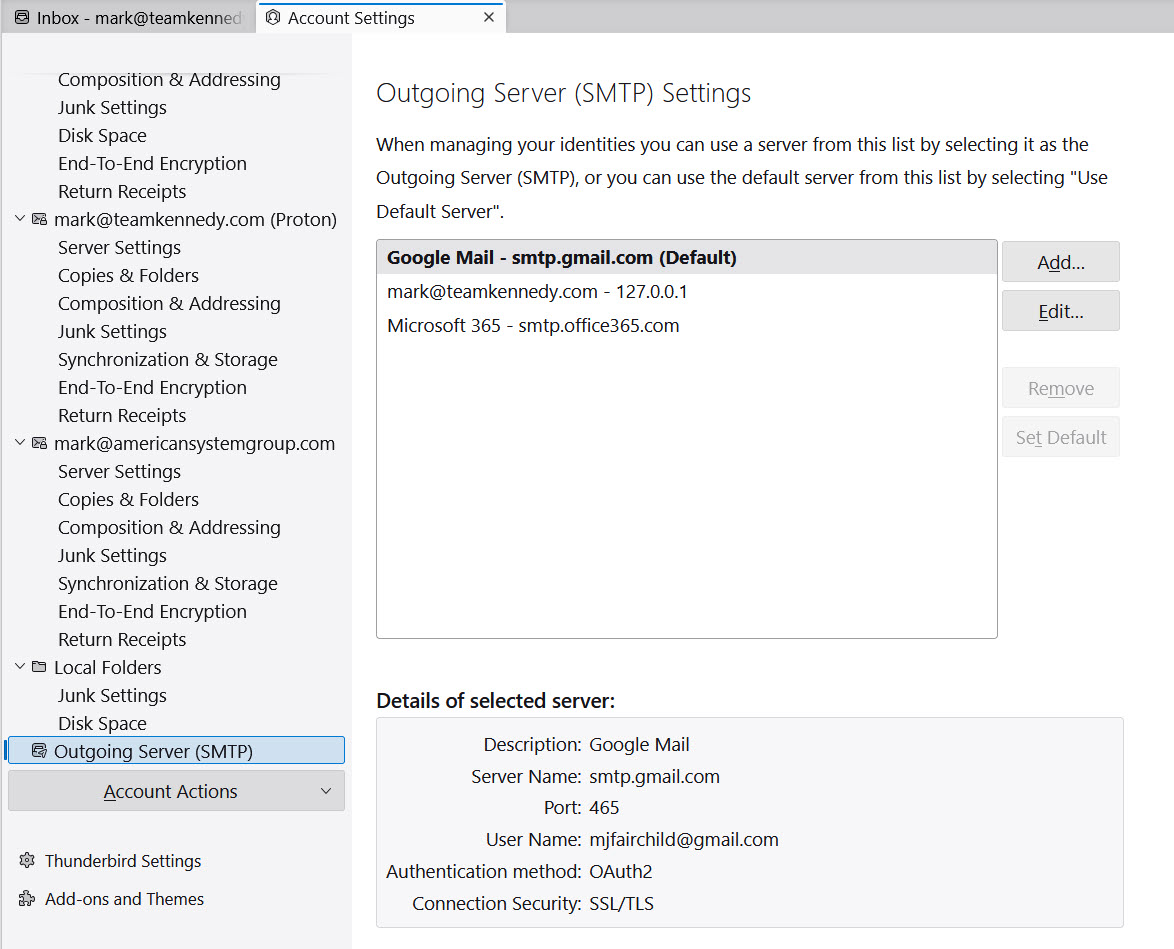
Task: Close the Account Settings tab
Action: (x=489, y=18)
